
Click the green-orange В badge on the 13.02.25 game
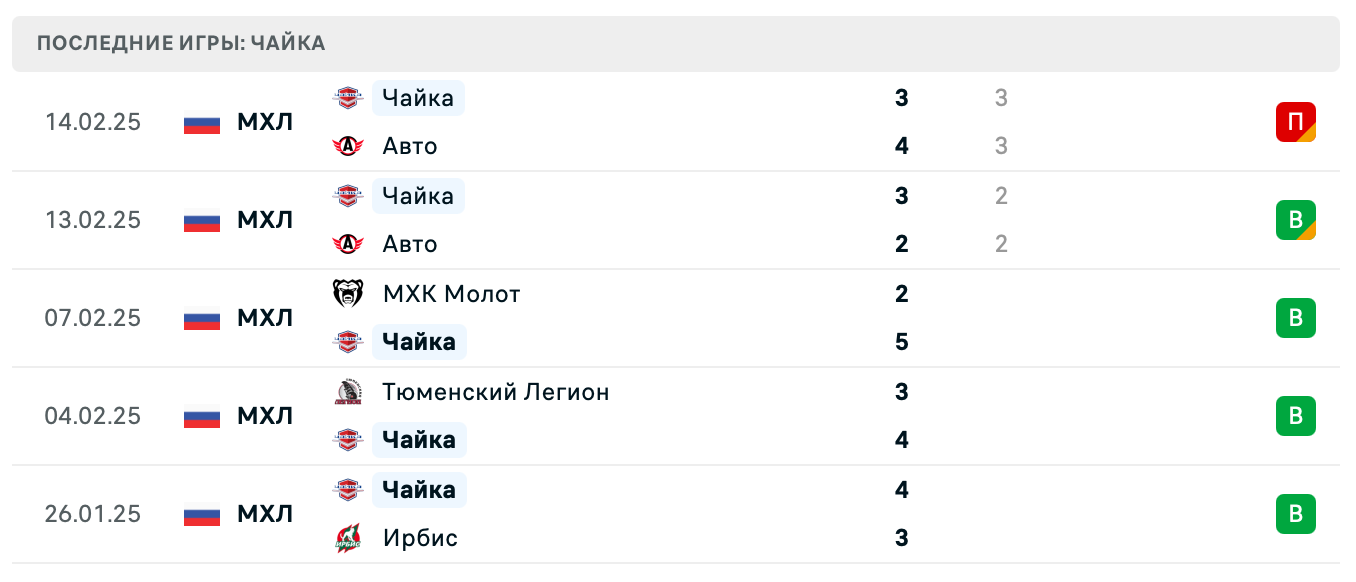(1296, 220)
